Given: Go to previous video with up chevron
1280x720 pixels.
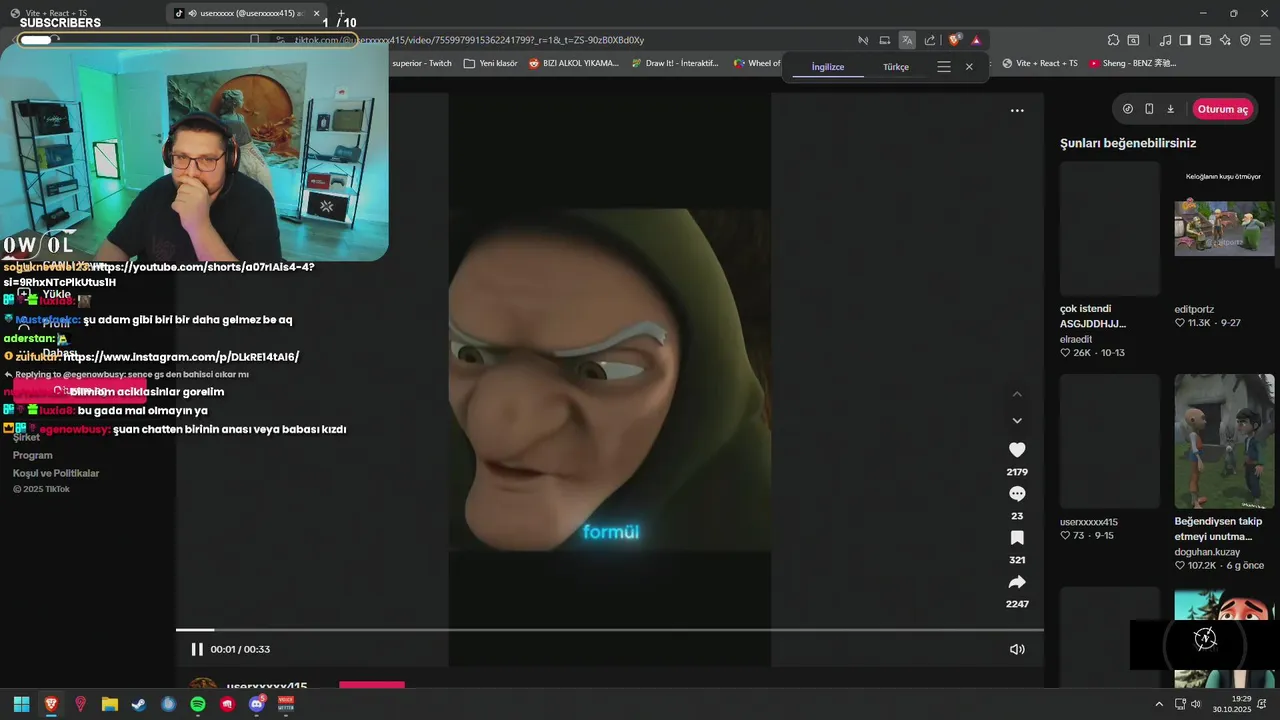Looking at the screenshot, I should point(1017,394).
